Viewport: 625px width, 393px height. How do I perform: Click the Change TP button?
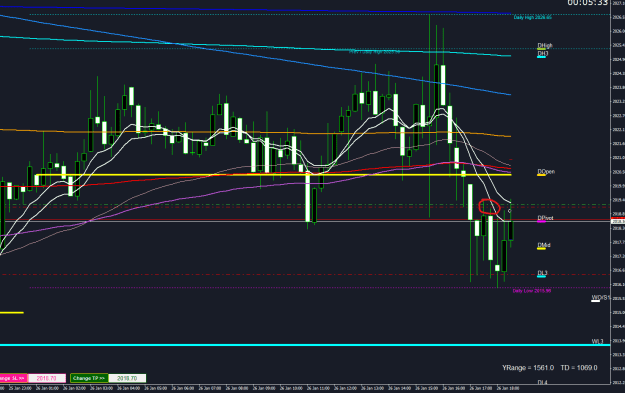89,378
